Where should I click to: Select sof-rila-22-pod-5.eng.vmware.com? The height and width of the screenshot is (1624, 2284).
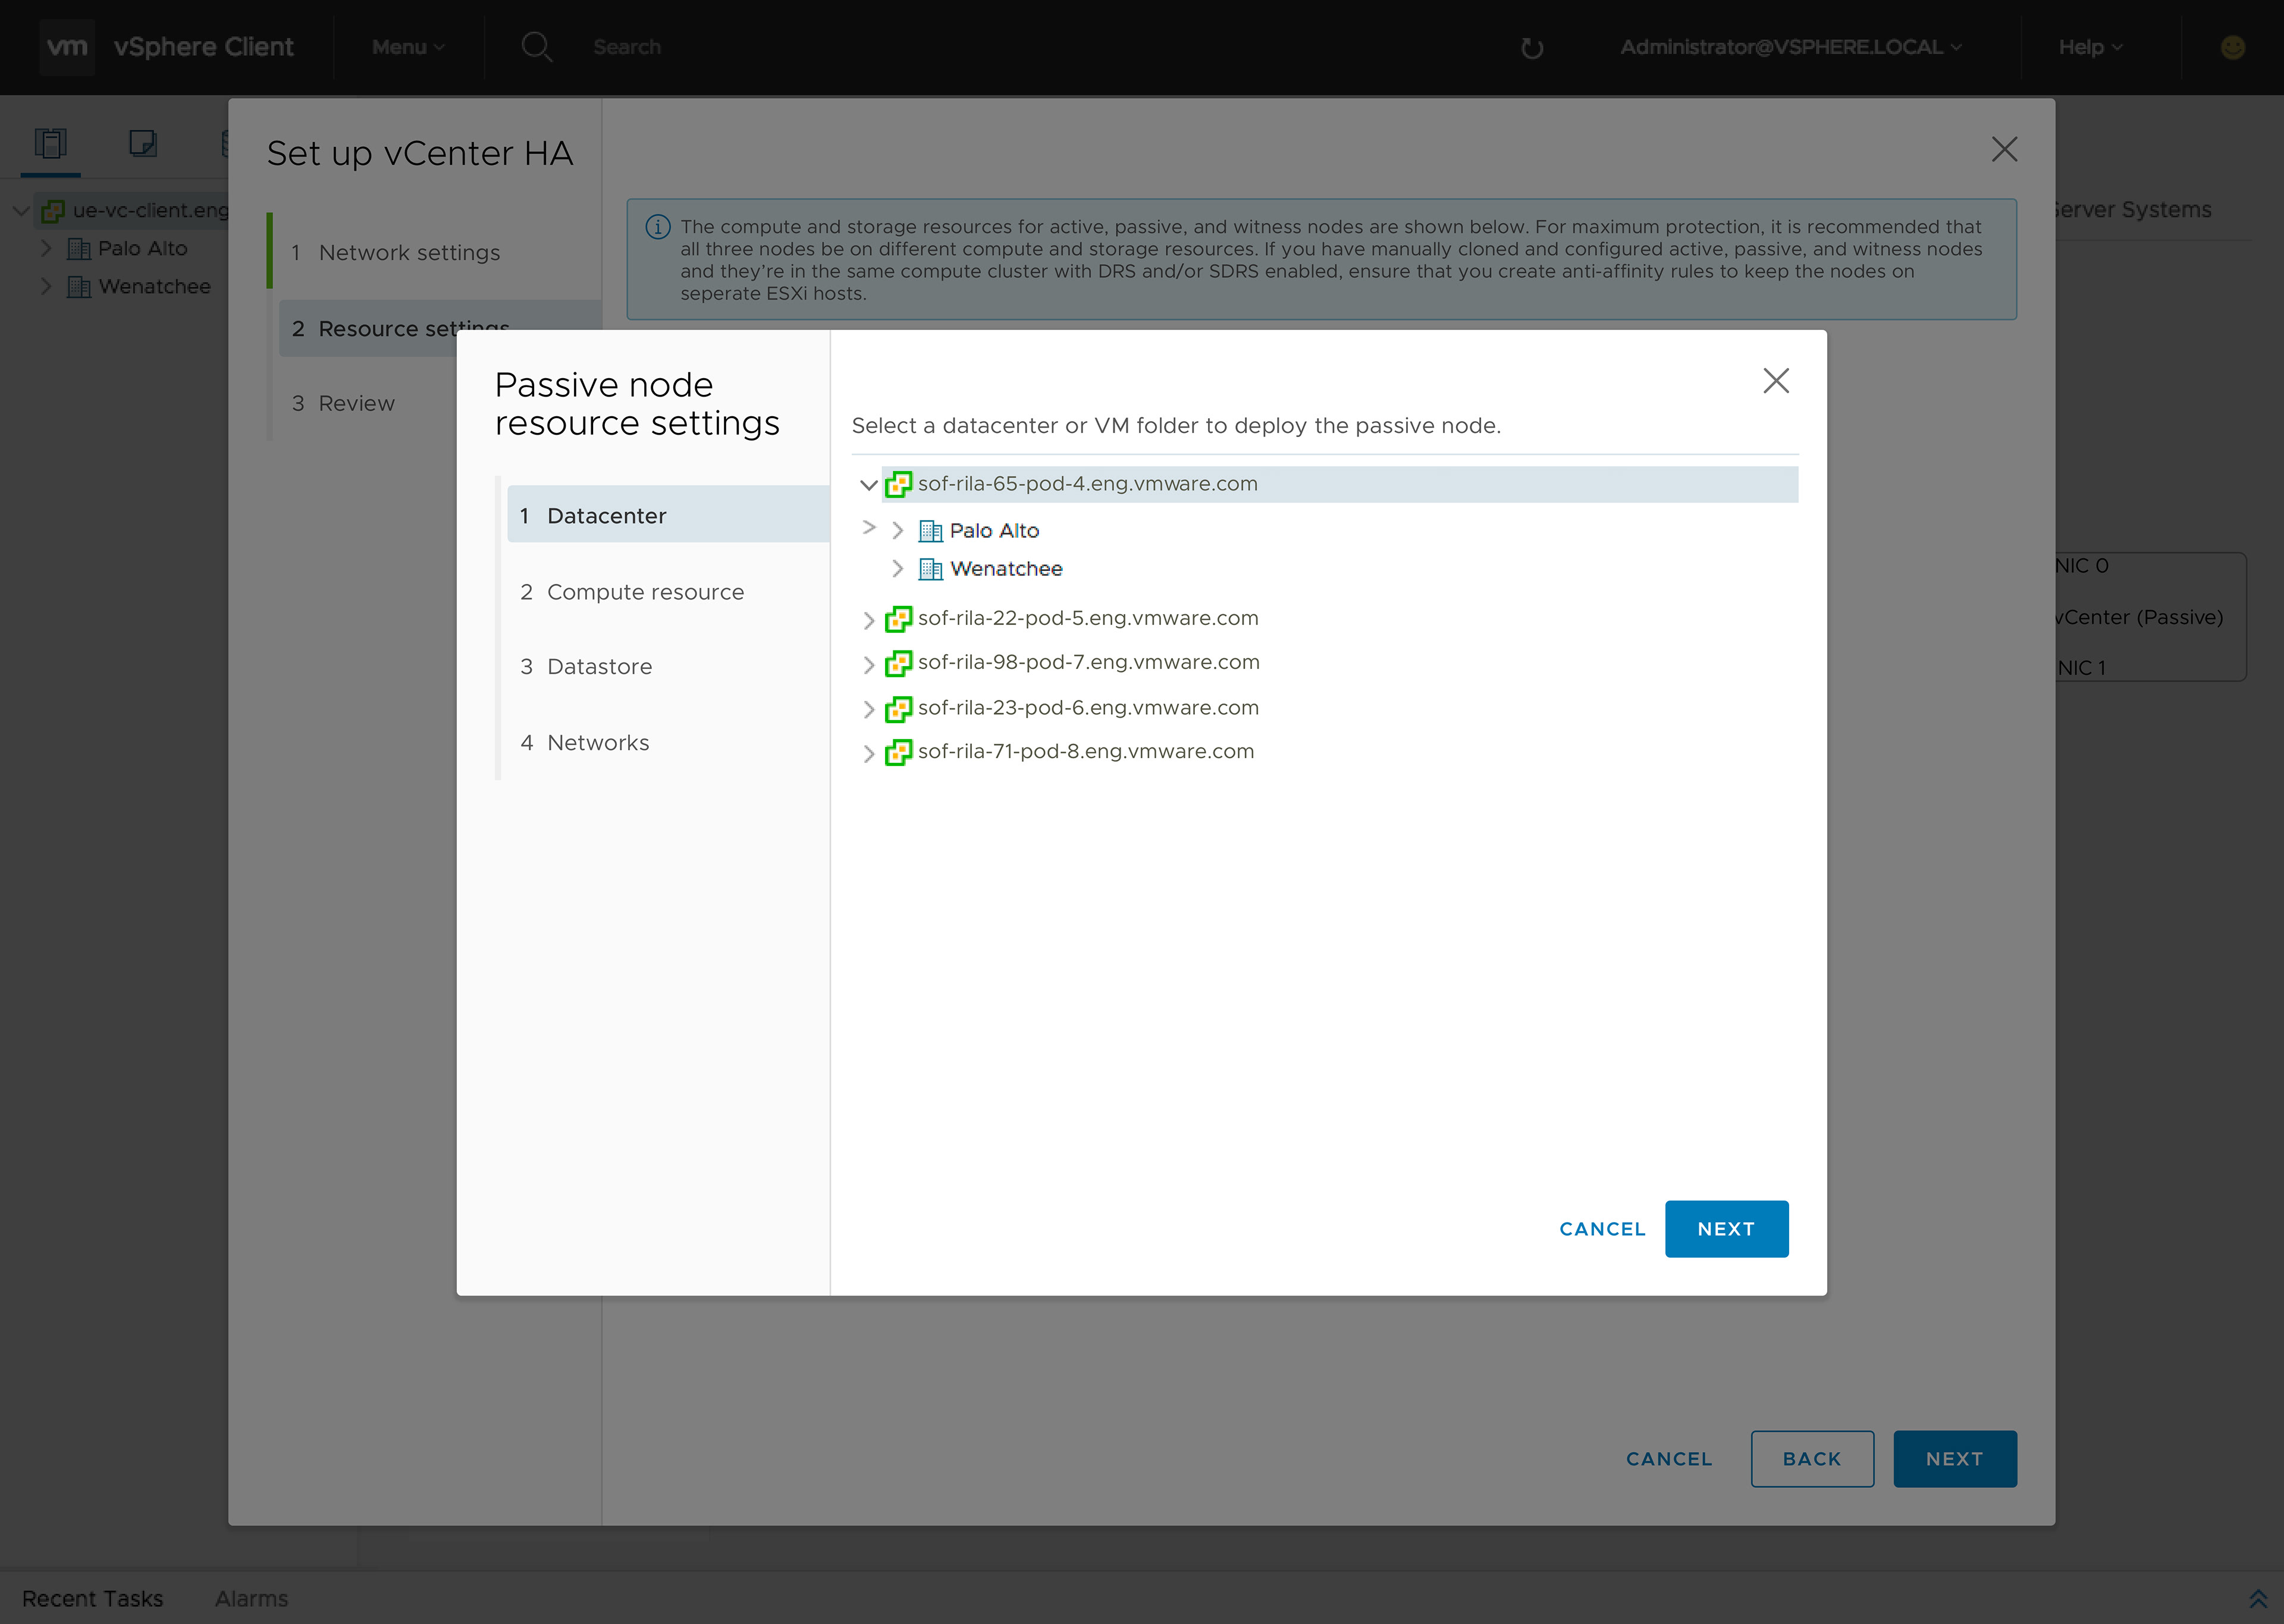tap(1088, 619)
